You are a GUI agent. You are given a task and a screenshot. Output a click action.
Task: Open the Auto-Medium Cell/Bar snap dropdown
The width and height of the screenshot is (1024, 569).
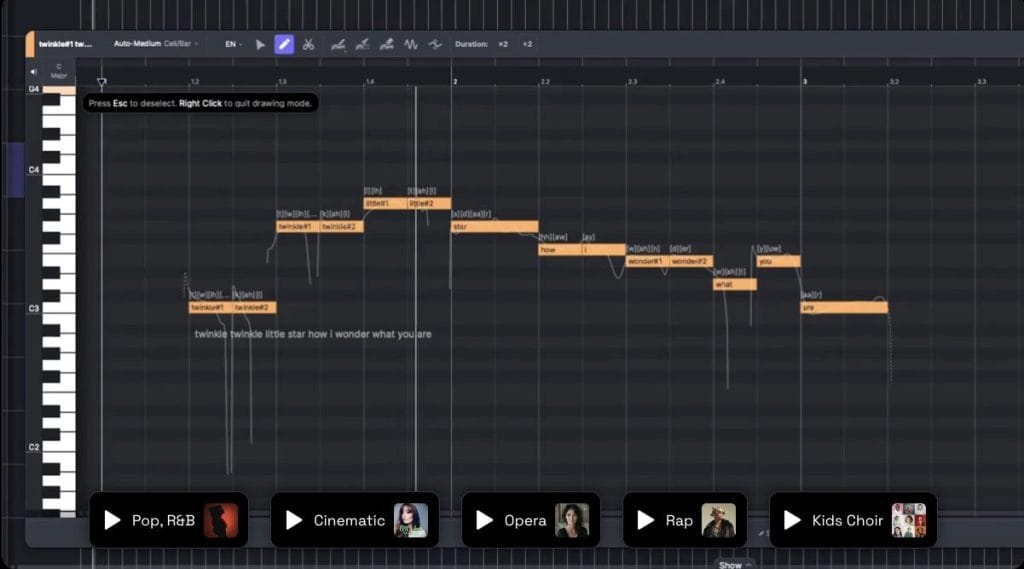(155, 44)
